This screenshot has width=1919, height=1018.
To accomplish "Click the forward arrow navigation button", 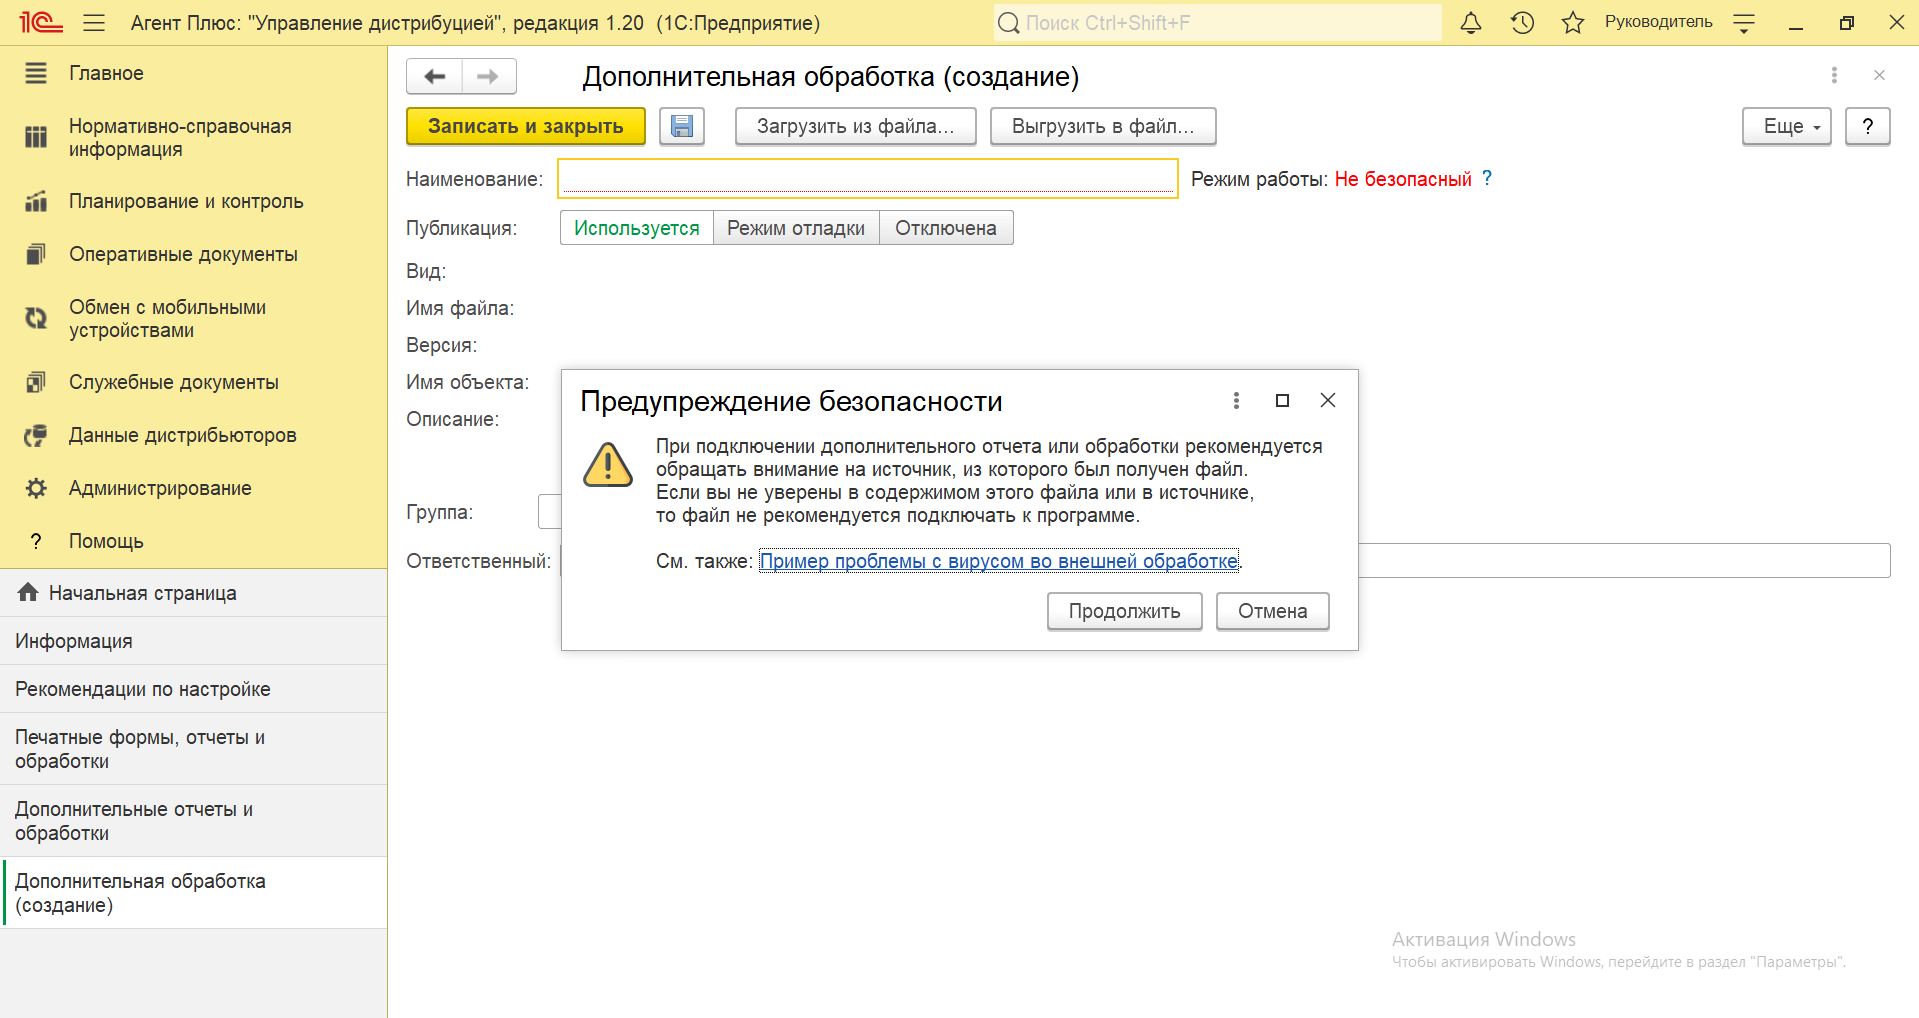I will (x=488, y=76).
